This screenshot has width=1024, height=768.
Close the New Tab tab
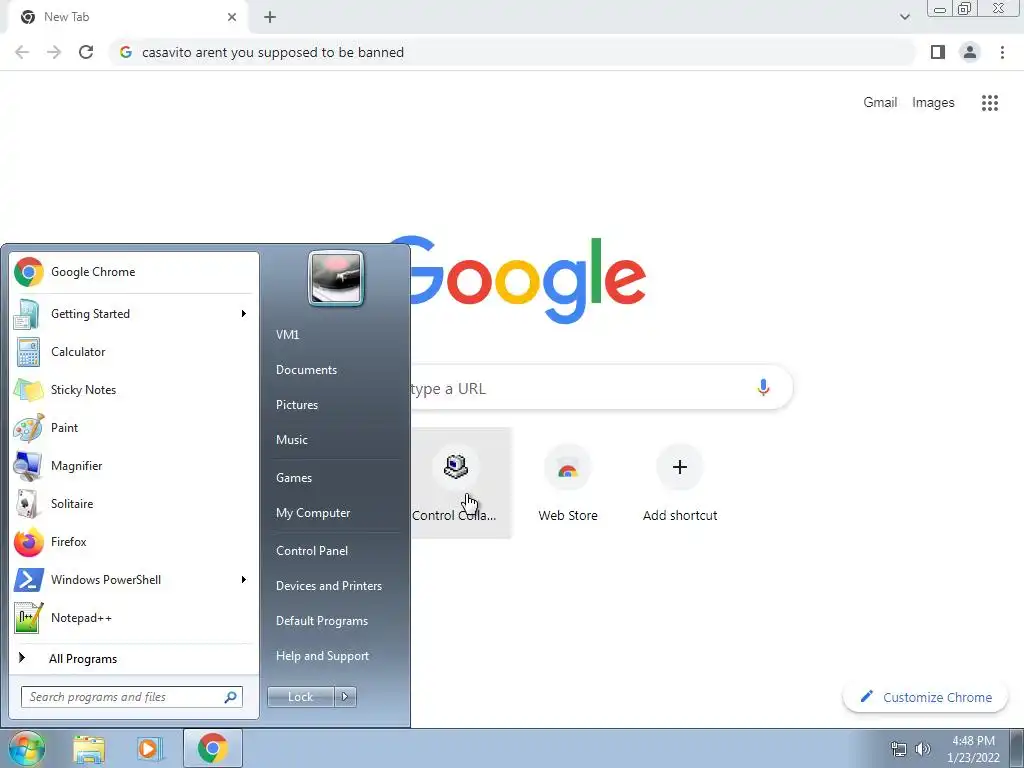click(232, 17)
